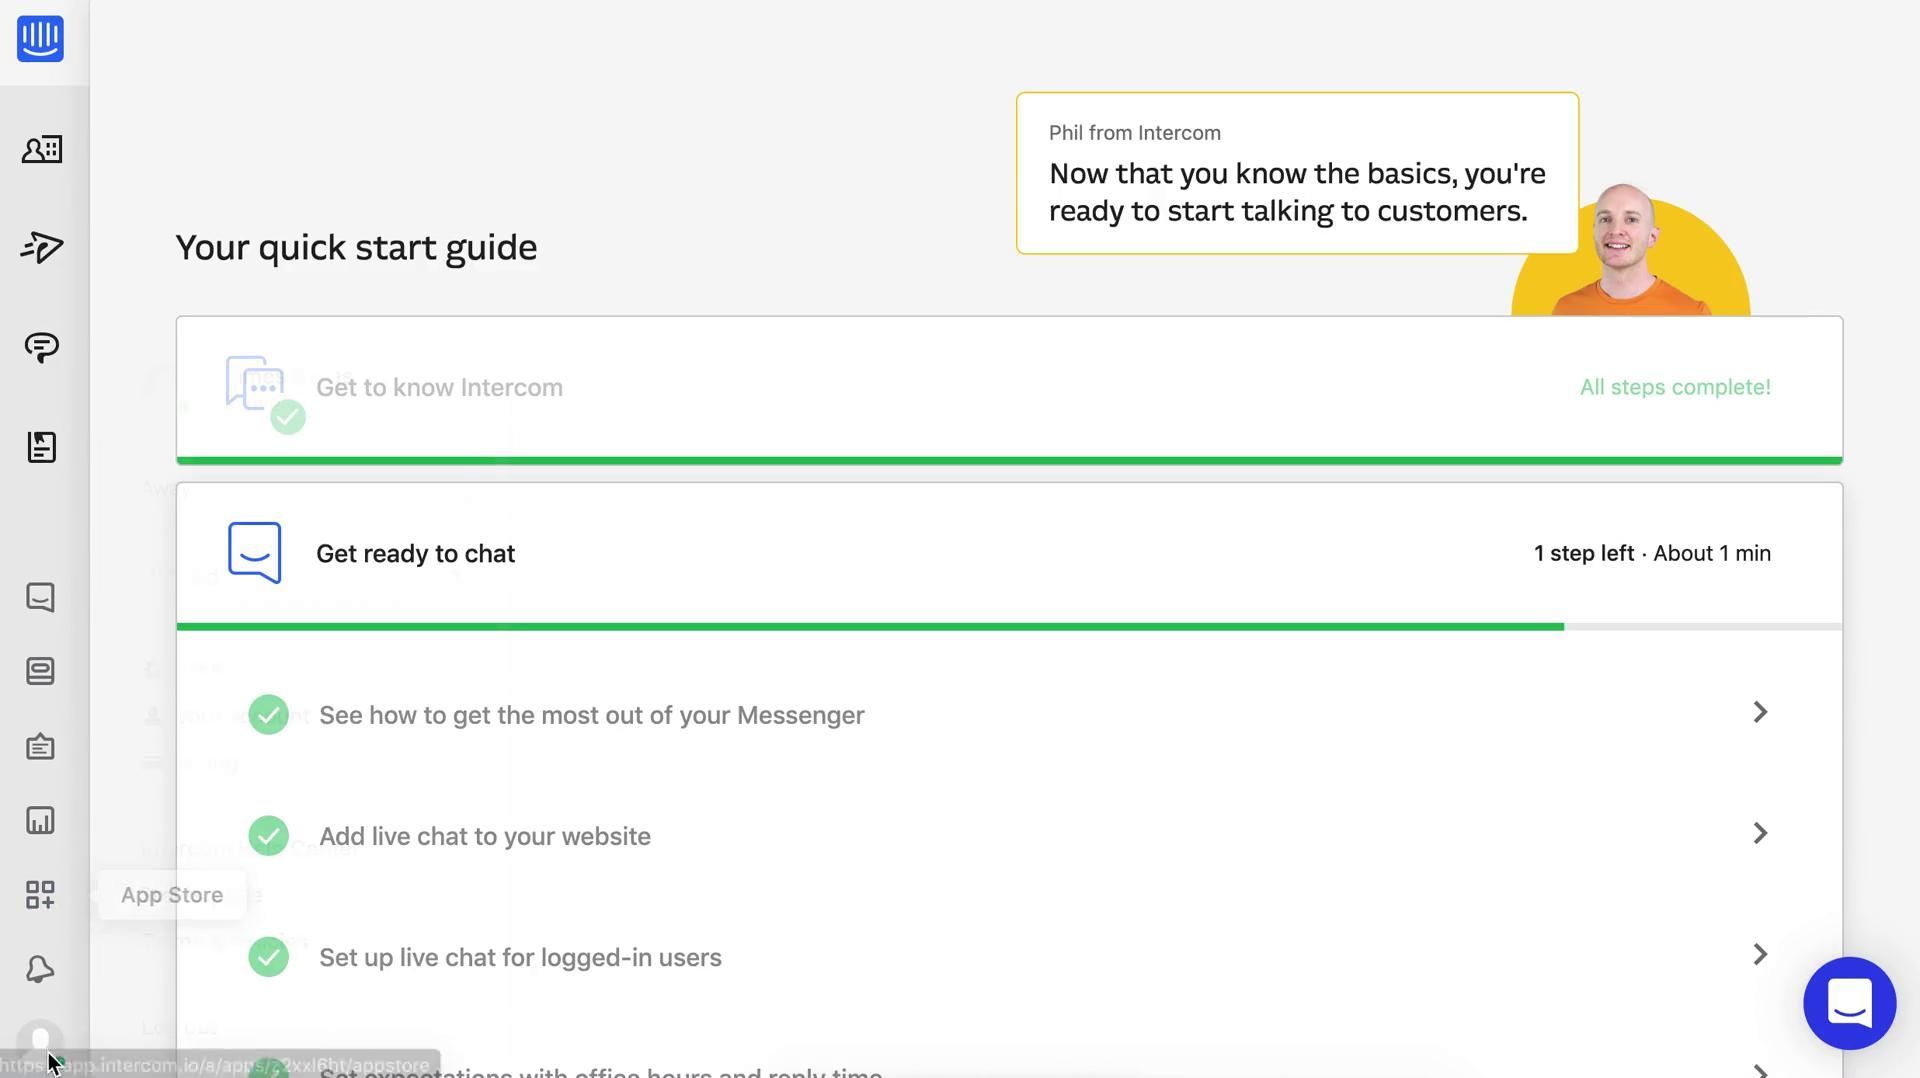Click the Intercom logo in the sidebar
Image resolution: width=1920 pixels, height=1078 pixels.
40,39
